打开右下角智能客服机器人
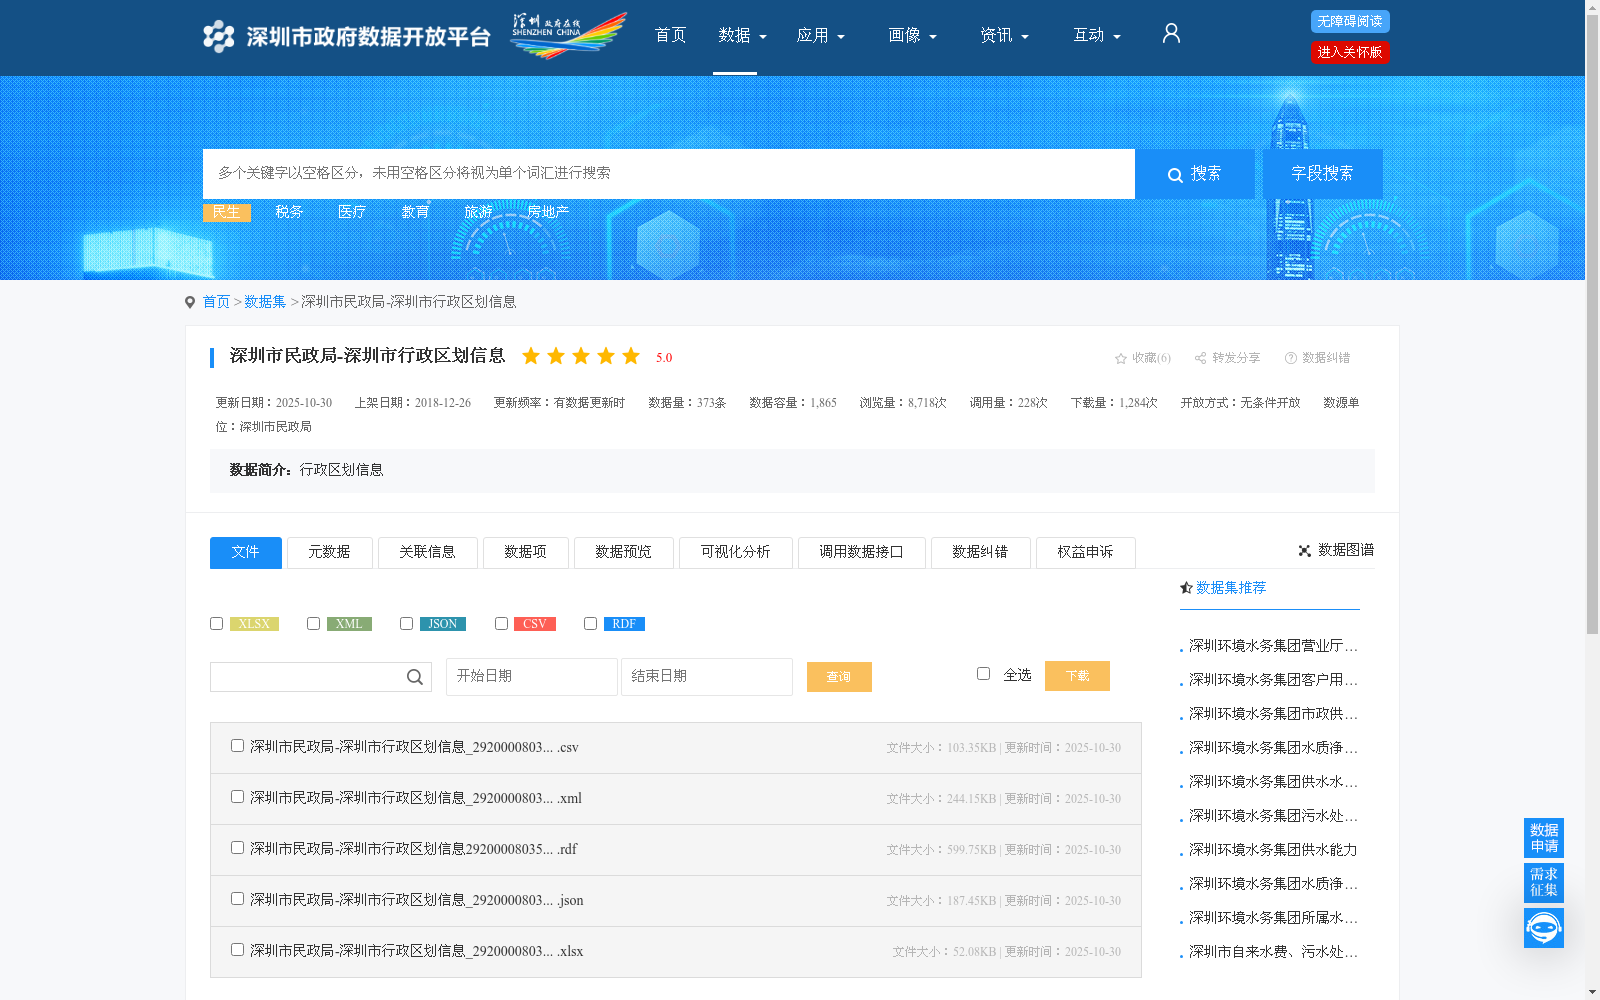 [x=1543, y=927]
